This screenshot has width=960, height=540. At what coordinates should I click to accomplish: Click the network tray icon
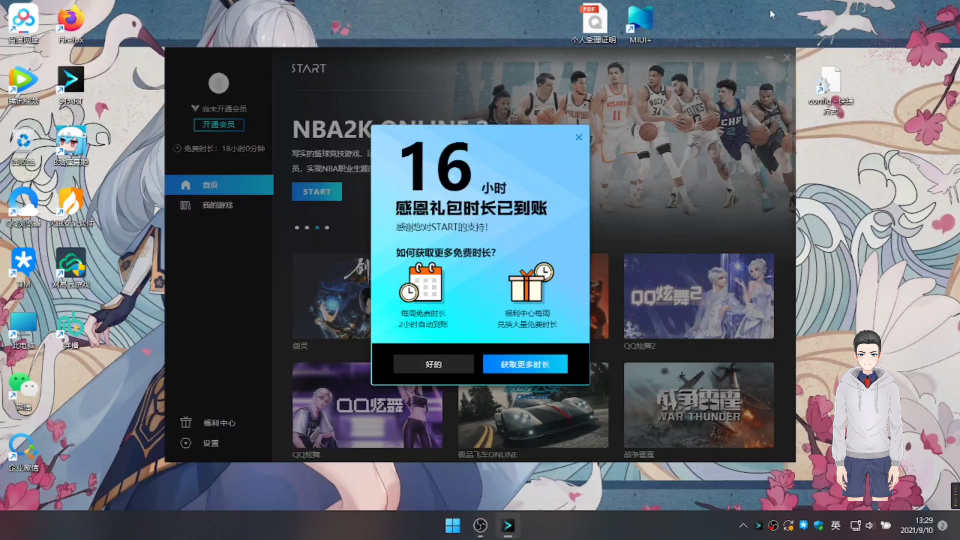tap(855, 525)
